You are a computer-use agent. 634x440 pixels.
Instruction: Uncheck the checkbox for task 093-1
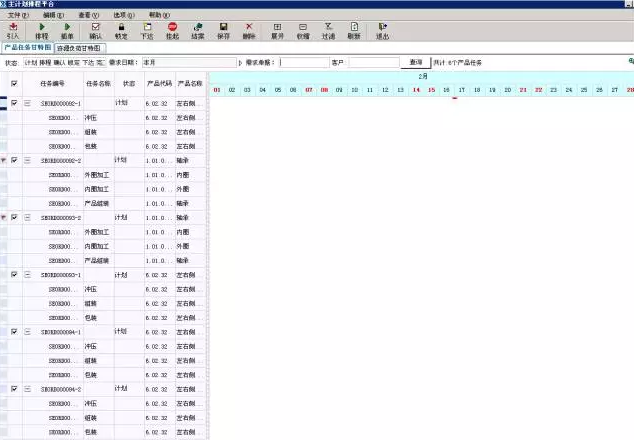pos(14,275)
